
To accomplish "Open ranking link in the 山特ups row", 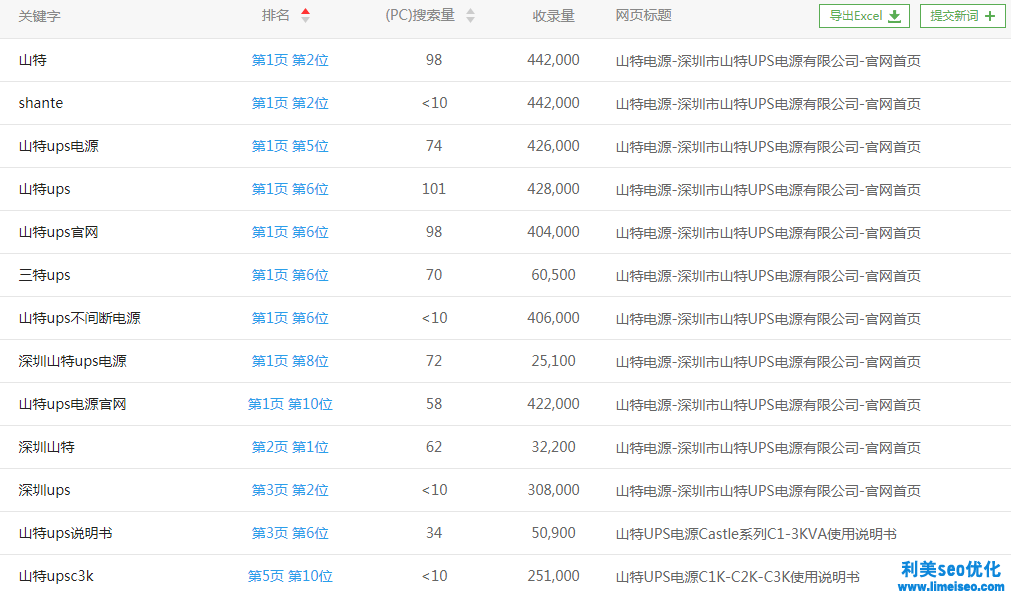I will (290, 189).
